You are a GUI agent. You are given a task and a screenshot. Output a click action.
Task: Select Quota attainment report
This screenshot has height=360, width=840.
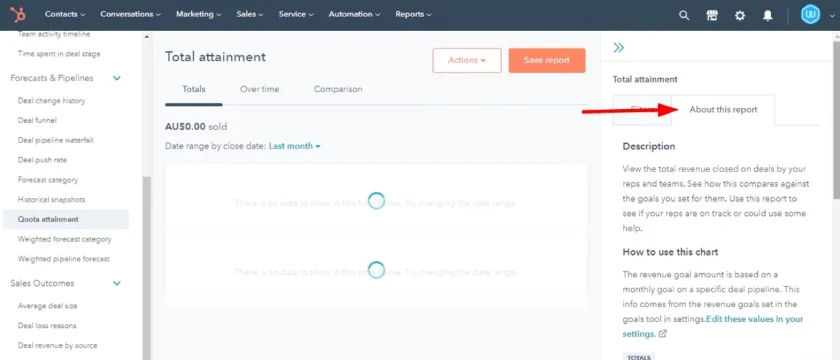click(66, 219)
